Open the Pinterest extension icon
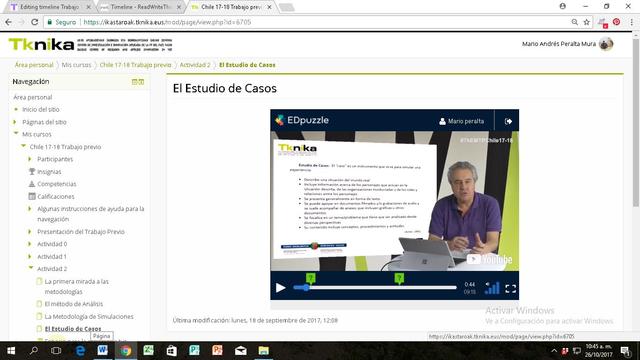This screenshot has height=360, width=640. click(616, 22)
